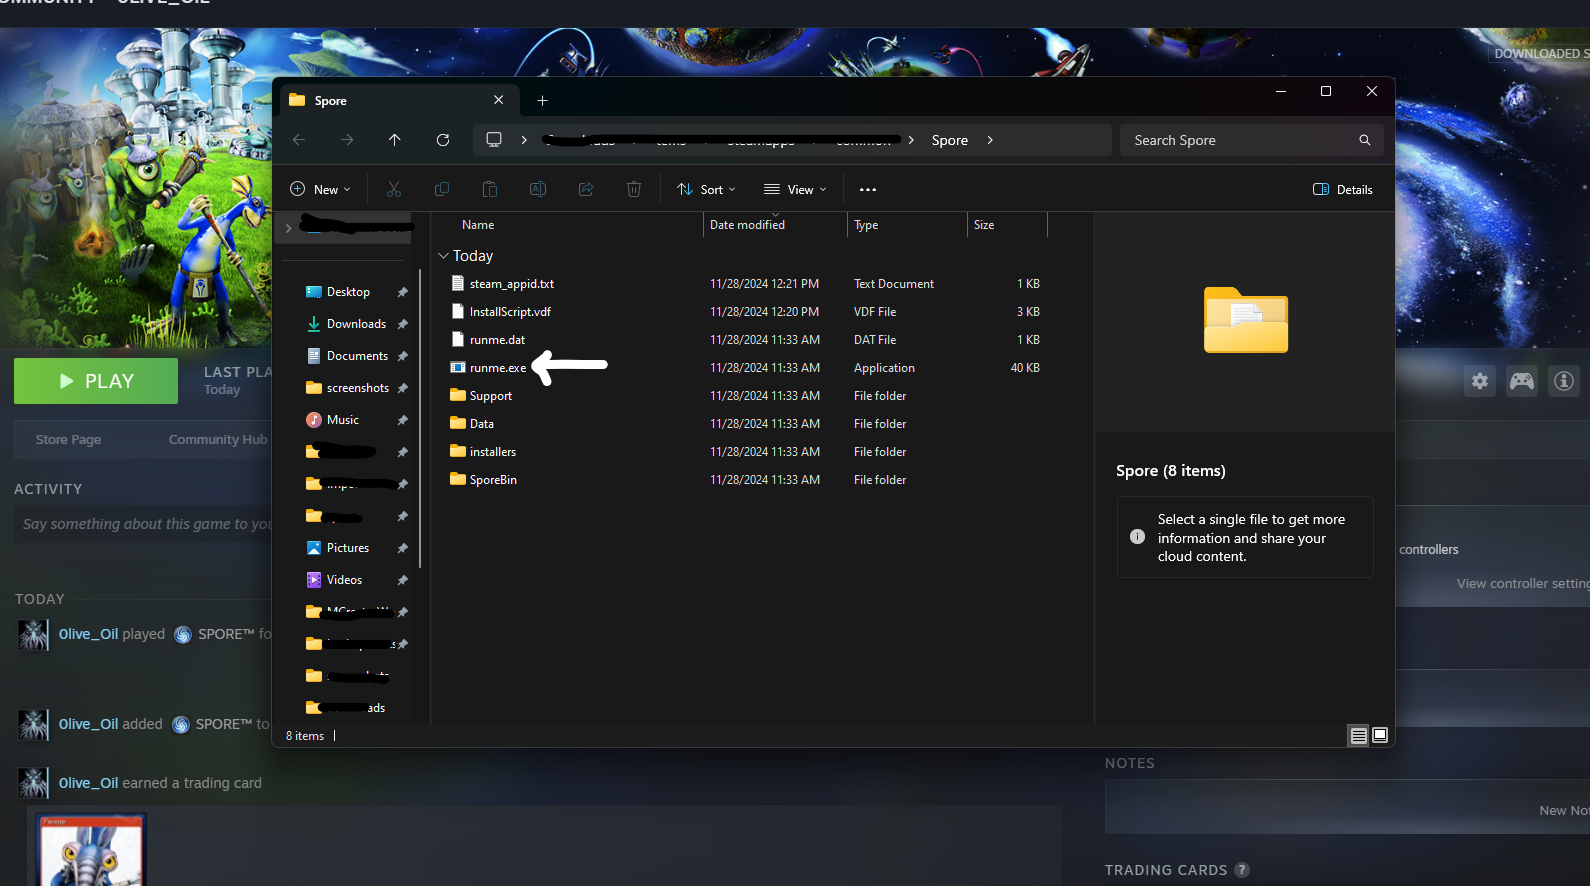Click the Rename icon in Explorer toolbar
This screenshot has width=1590, height=886.
[538, 189]
